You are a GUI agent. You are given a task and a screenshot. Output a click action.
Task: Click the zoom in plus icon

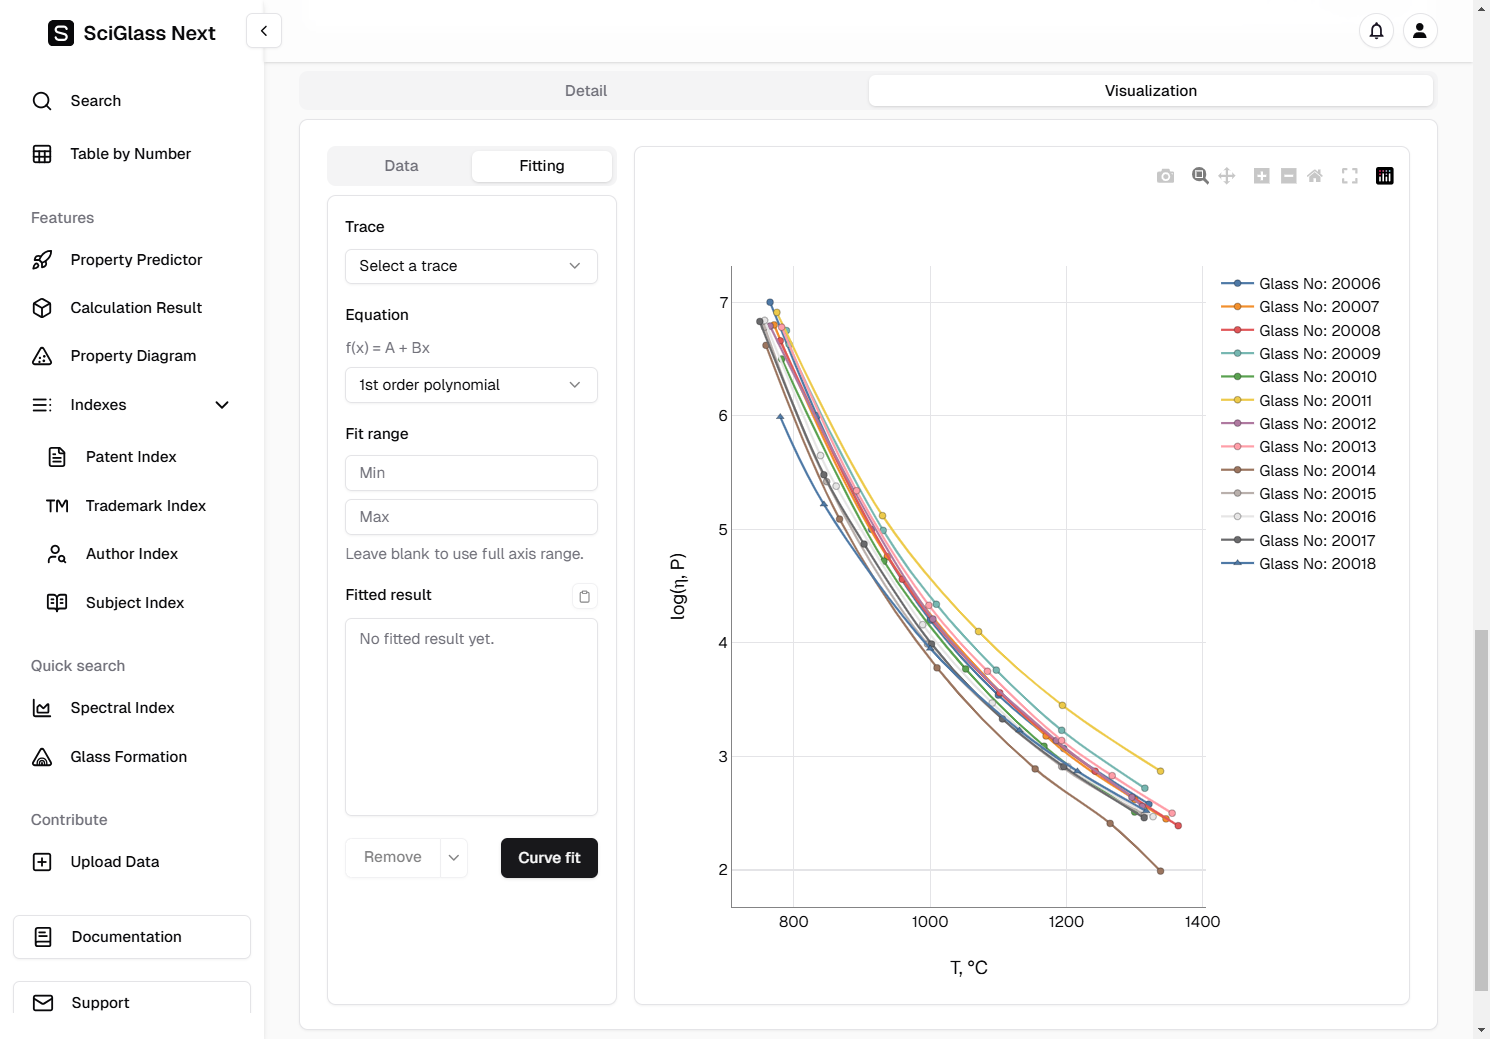[x=1262, y=176]
